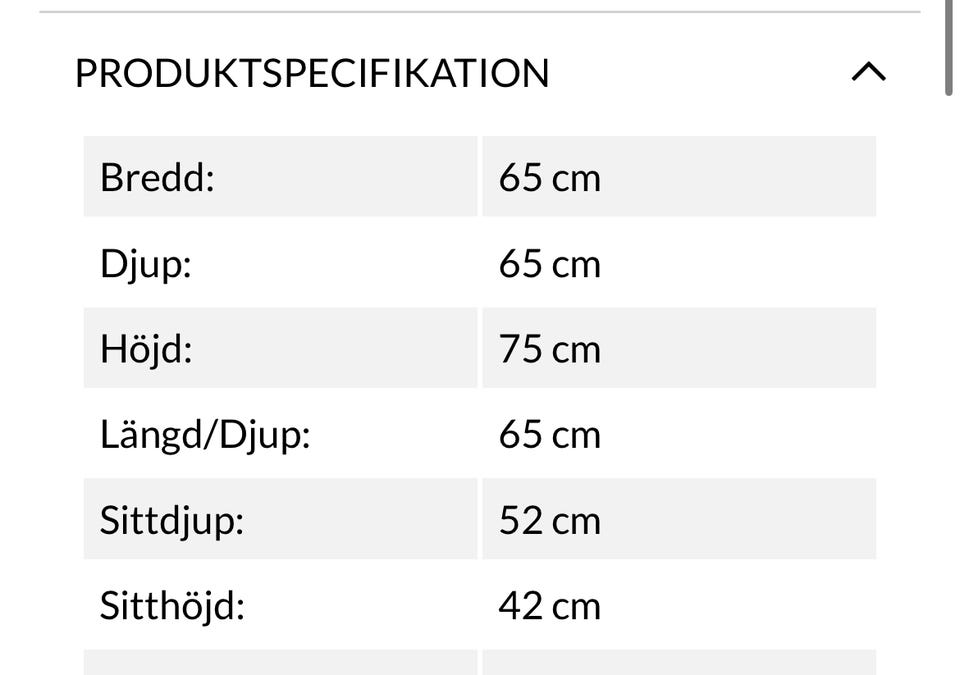The image size is (960, 675).
Task: Click the 65 cm value for Längd/Djup
Action: tap(549, 435)
